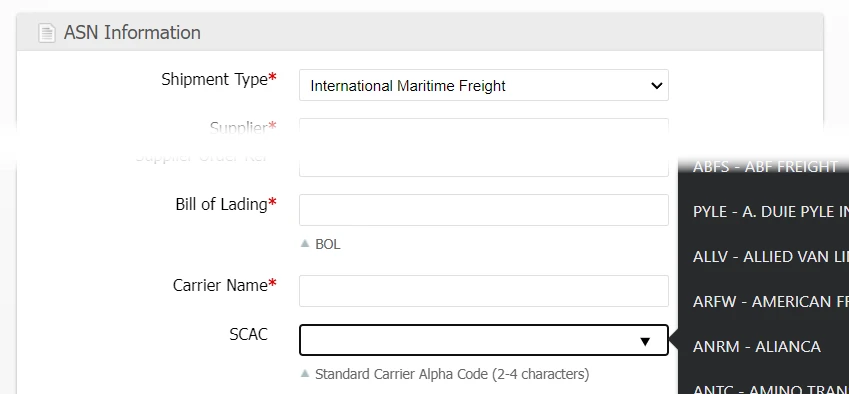Click triangle icon beside Standard Carrier Alpha Code
Screen dimensions: 849x394
[305, 373]
